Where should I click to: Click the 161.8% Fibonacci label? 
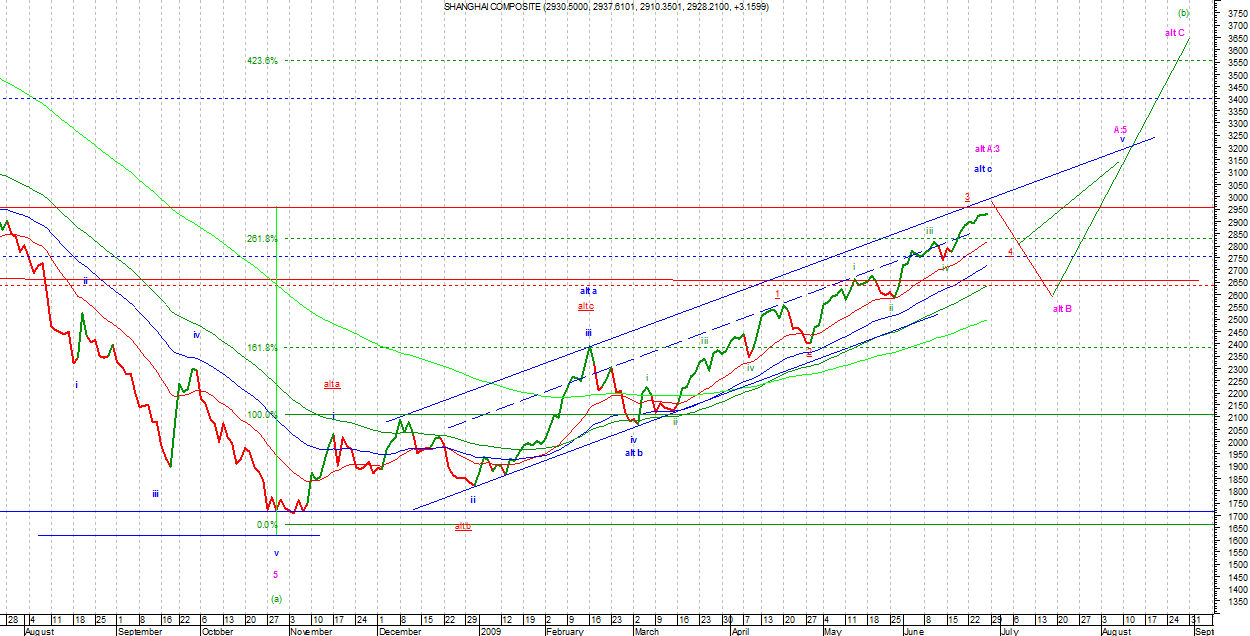click(262, 348)
